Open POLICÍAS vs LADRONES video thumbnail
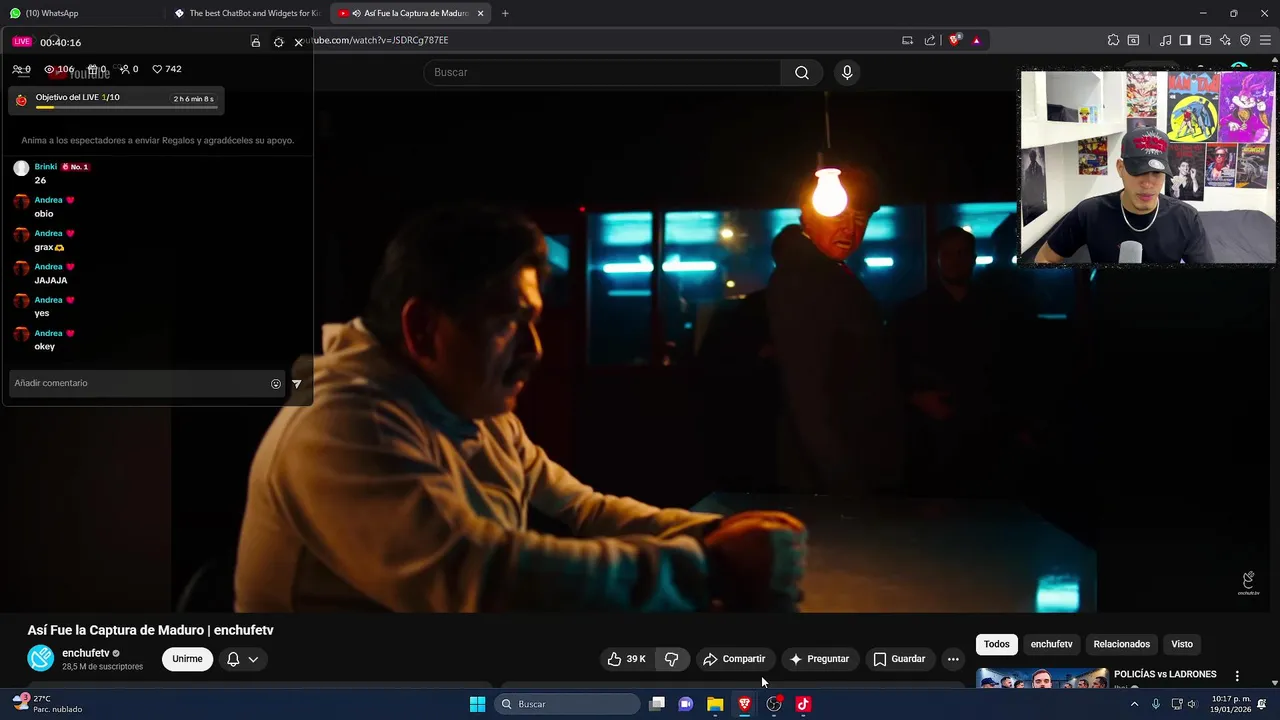 point(1042,678)
